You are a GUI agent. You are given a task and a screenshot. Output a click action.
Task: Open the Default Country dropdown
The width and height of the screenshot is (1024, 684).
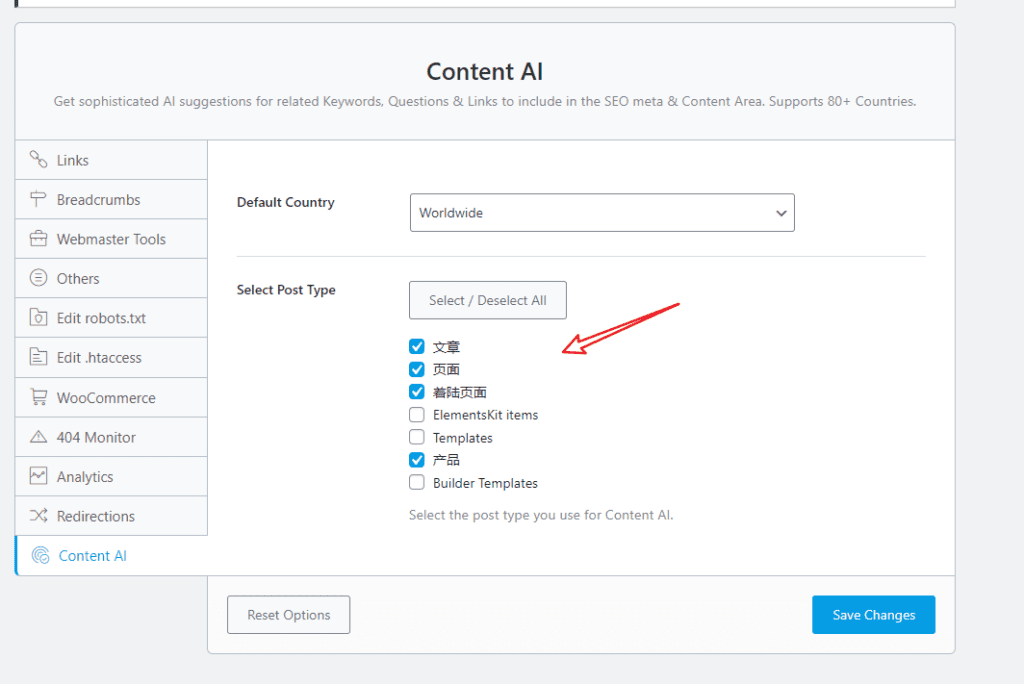(x=602, y=212)
